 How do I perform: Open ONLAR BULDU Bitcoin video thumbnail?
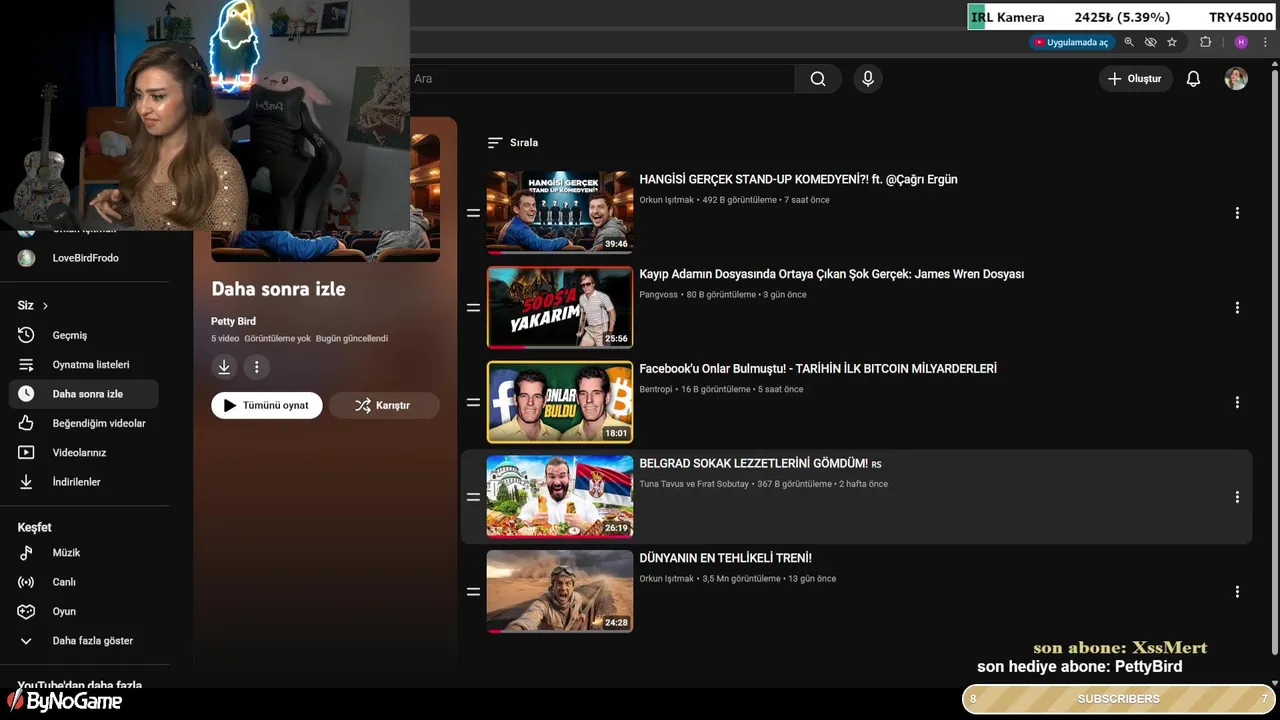(560, 402)
